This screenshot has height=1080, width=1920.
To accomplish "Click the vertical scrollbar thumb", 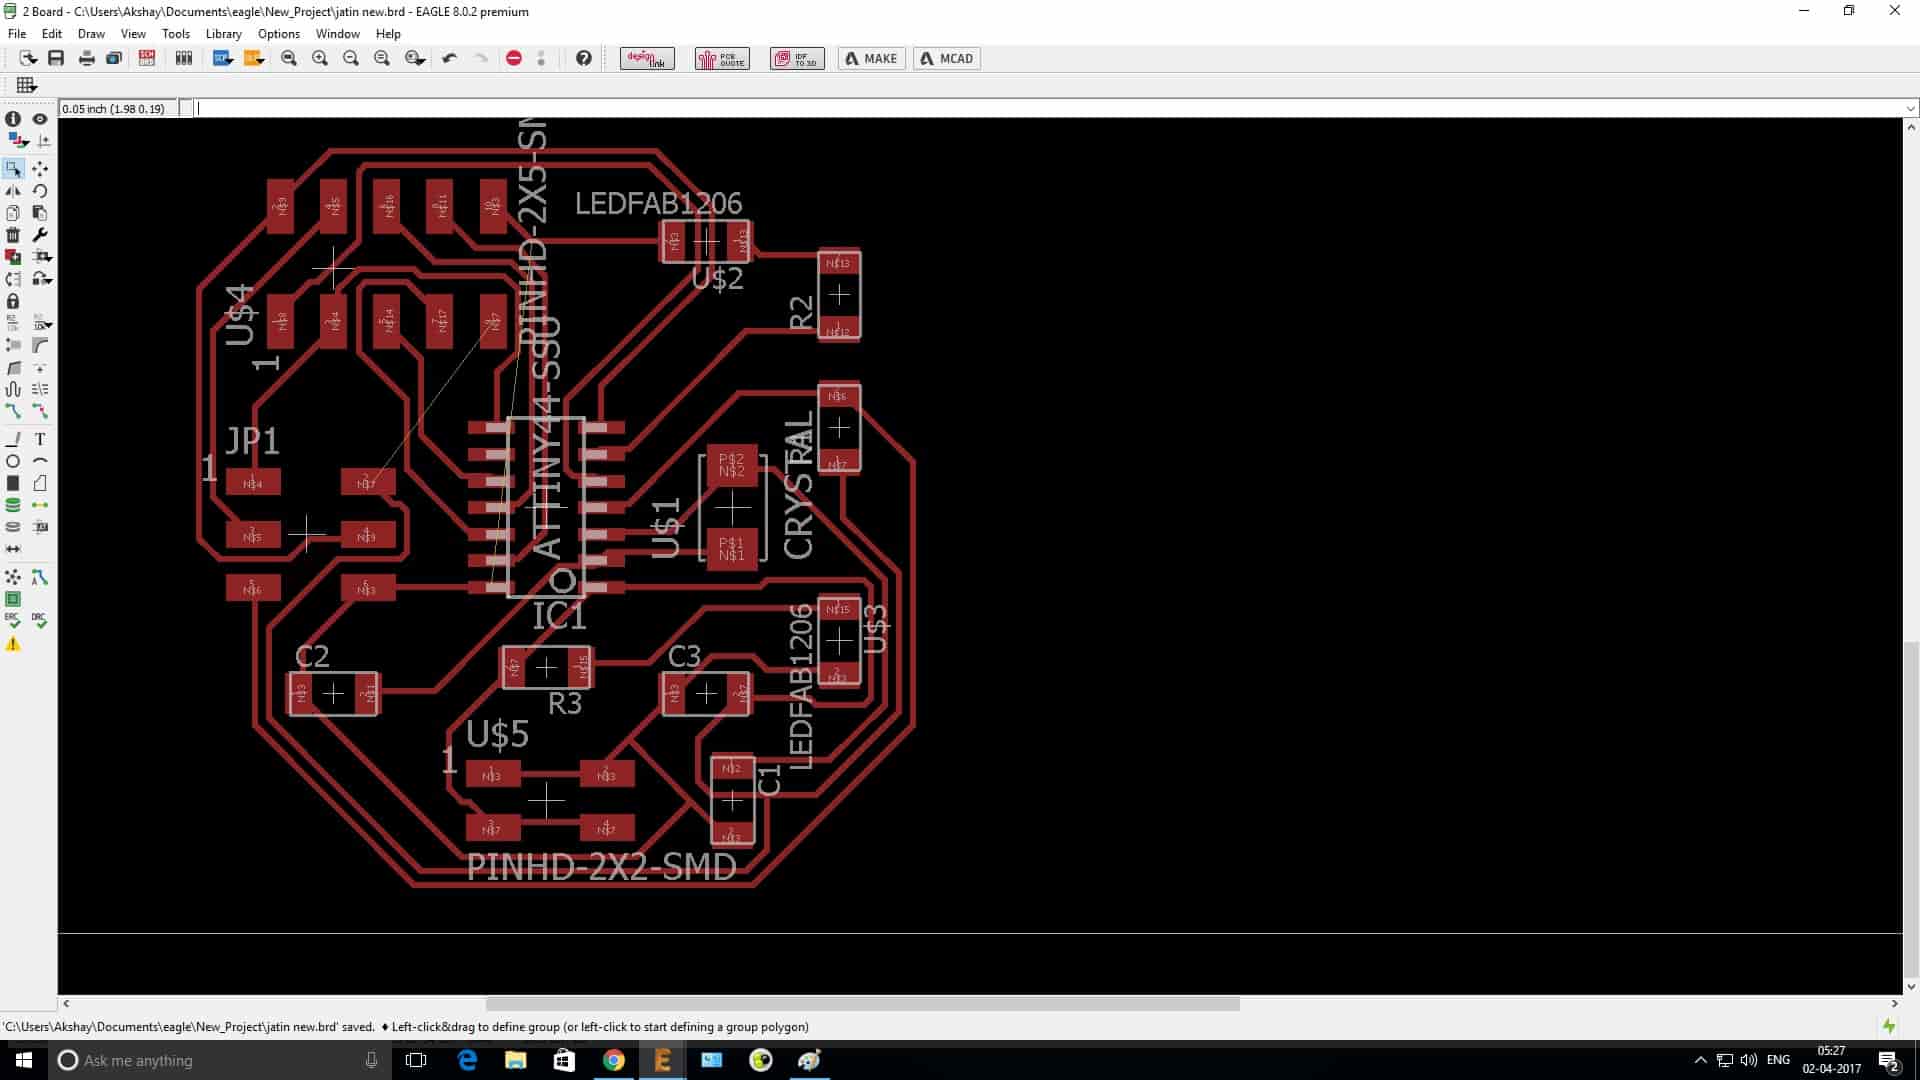I will (x=1910, y=810).
